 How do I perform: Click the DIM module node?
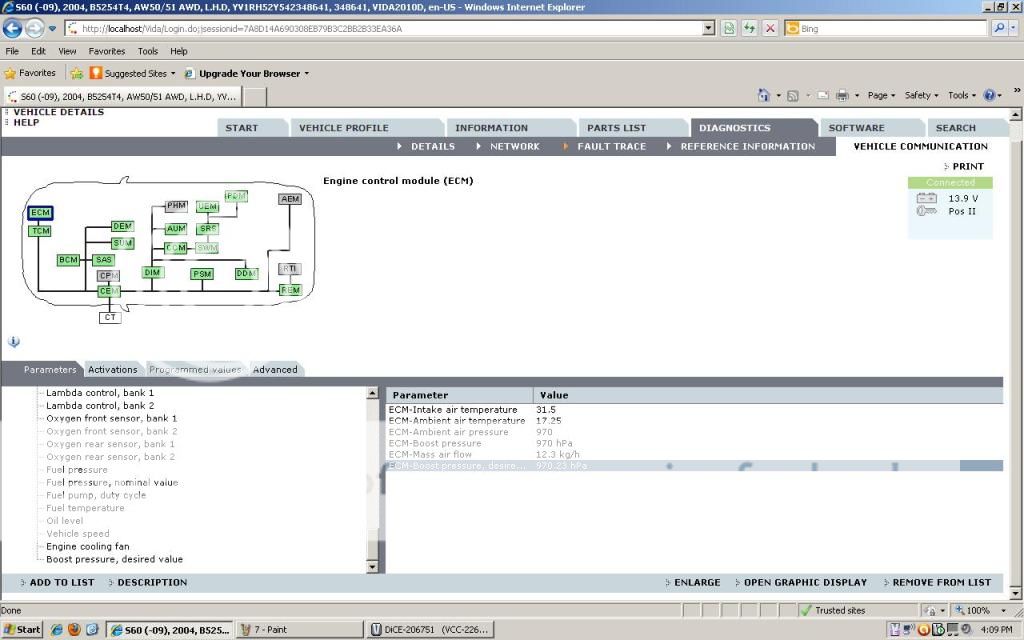coord(152,273)
